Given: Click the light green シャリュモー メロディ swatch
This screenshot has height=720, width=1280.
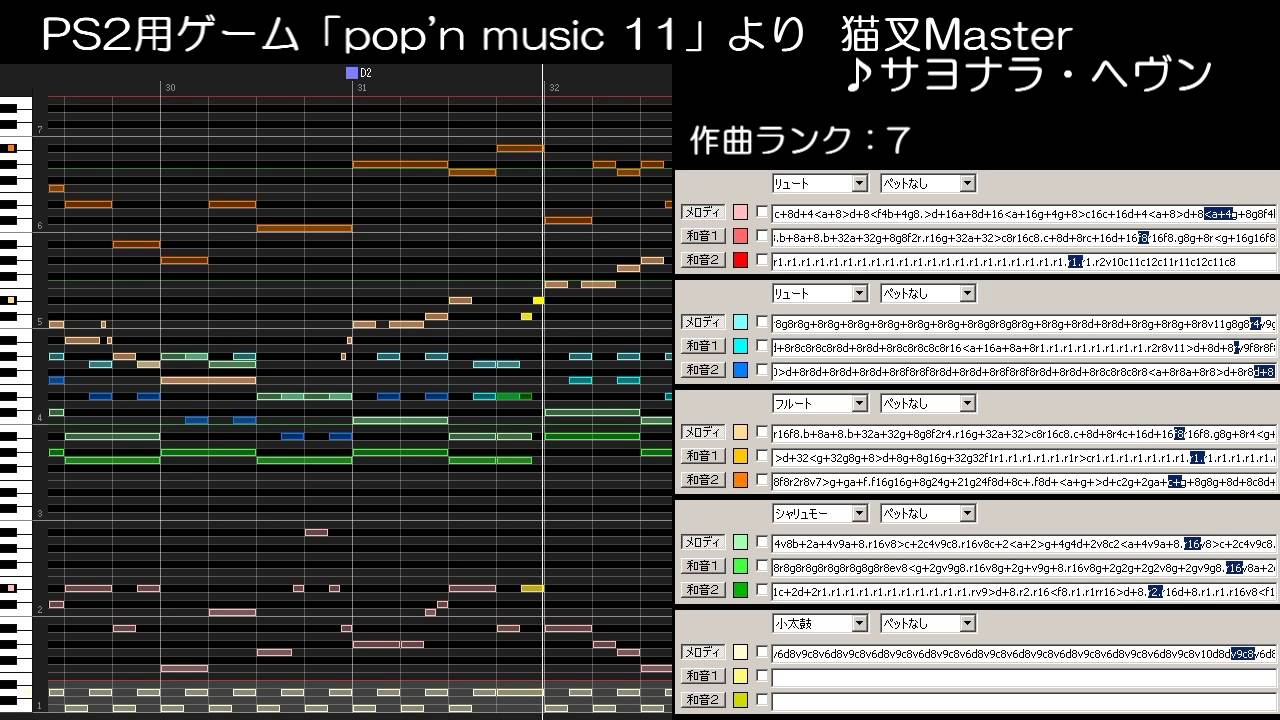Looking at the screenshot, I should coord(740,542).
